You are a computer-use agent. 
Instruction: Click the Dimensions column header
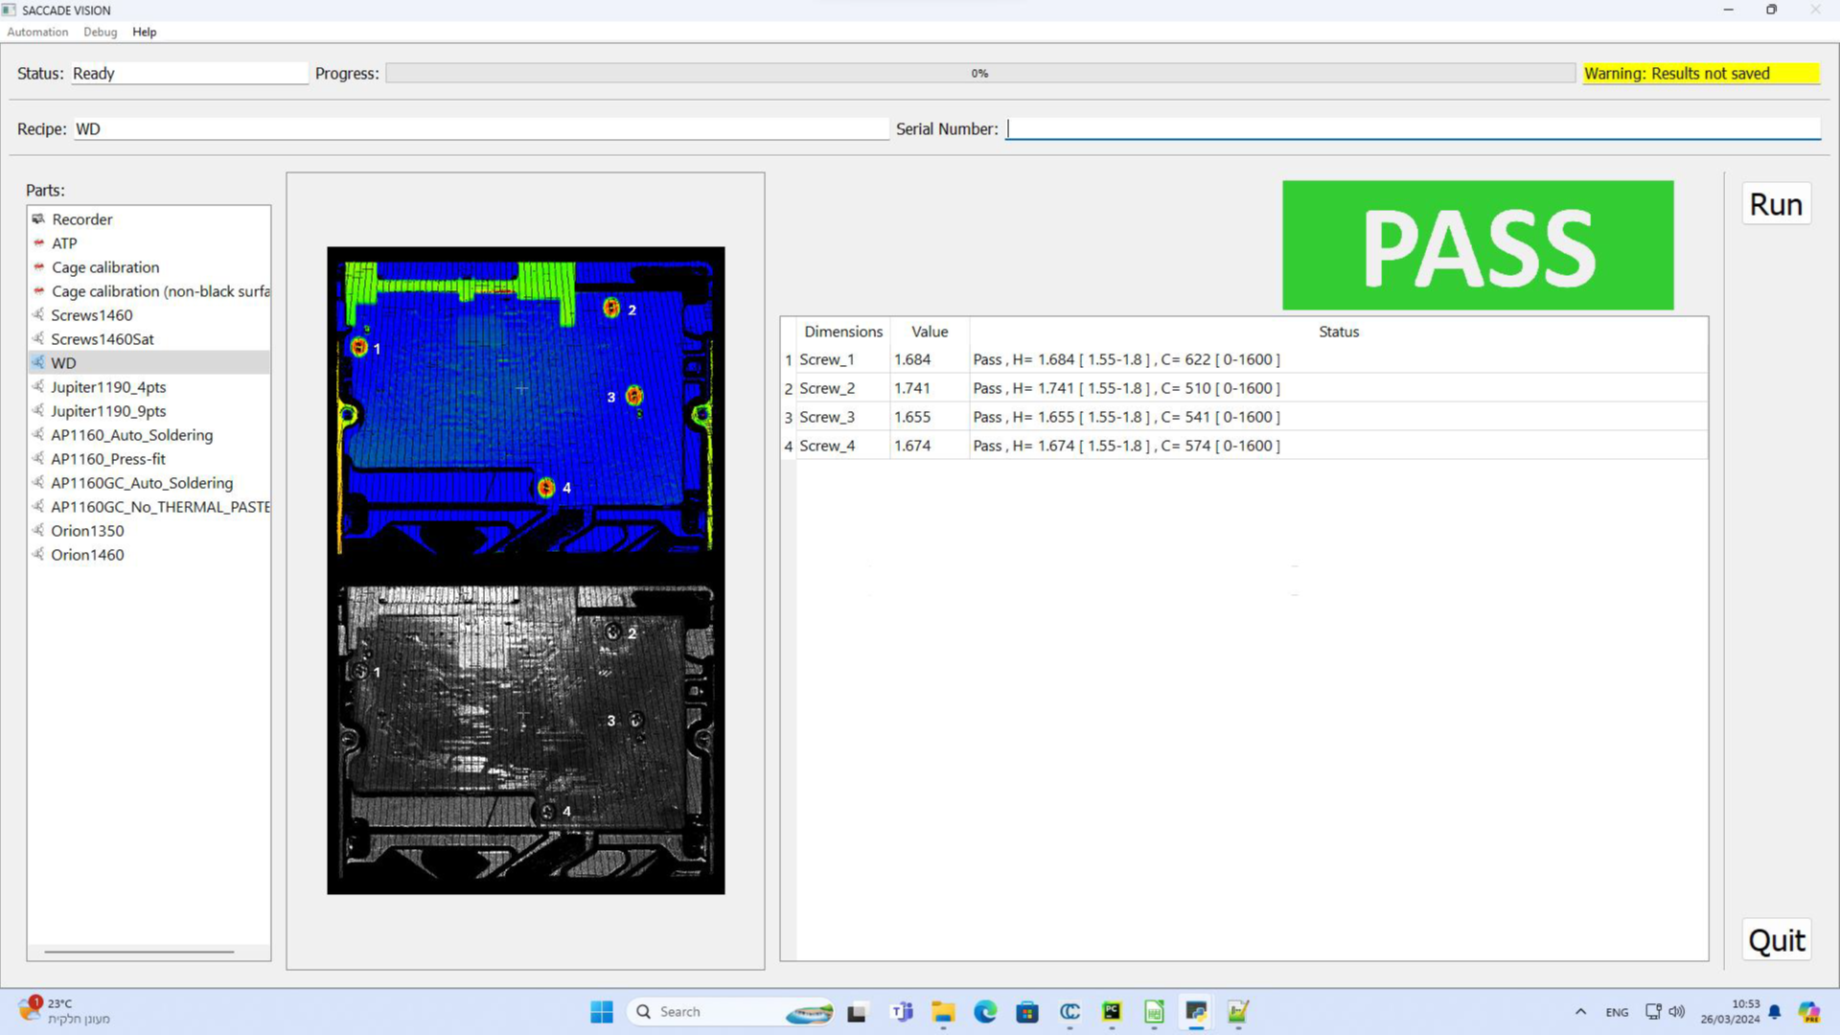click(x=843, y=331)
